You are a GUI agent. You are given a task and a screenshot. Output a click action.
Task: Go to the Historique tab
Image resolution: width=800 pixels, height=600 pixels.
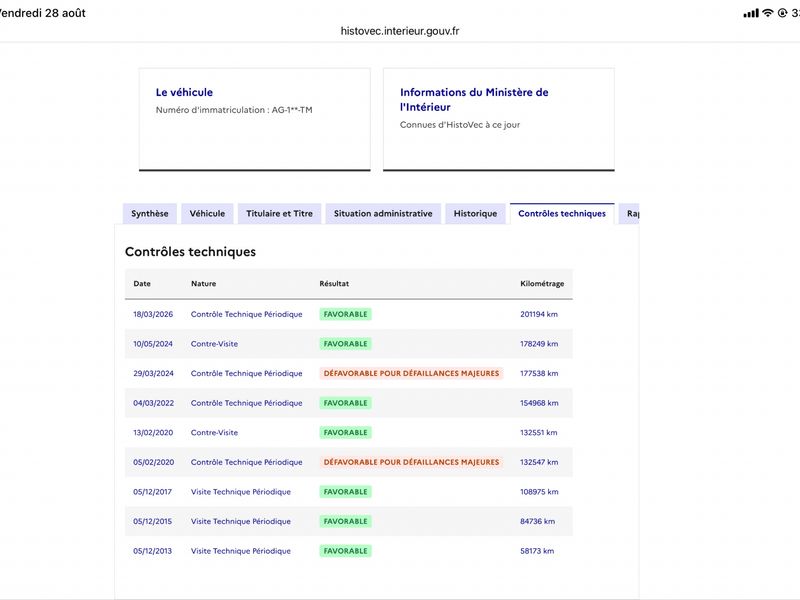[x=475, y=213]
